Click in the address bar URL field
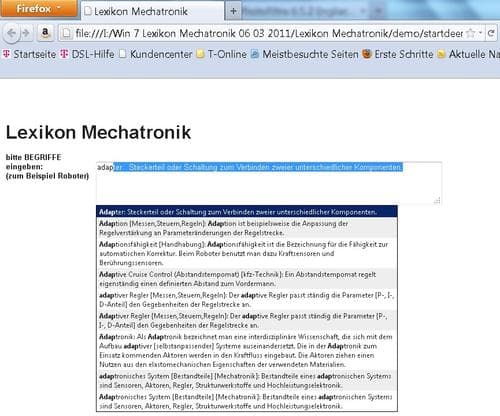 tap(268, 33)
